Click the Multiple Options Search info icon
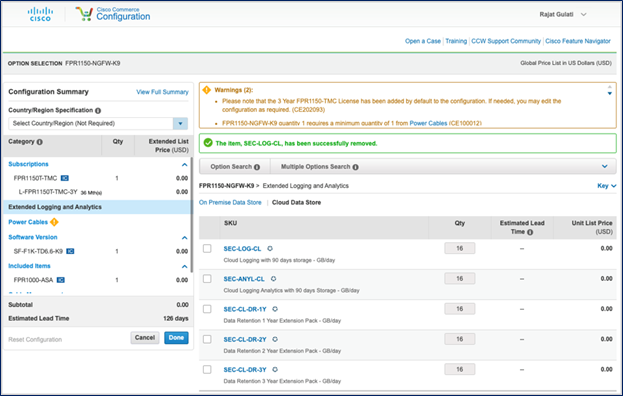623x396 pixels. [x=355, y=167]
